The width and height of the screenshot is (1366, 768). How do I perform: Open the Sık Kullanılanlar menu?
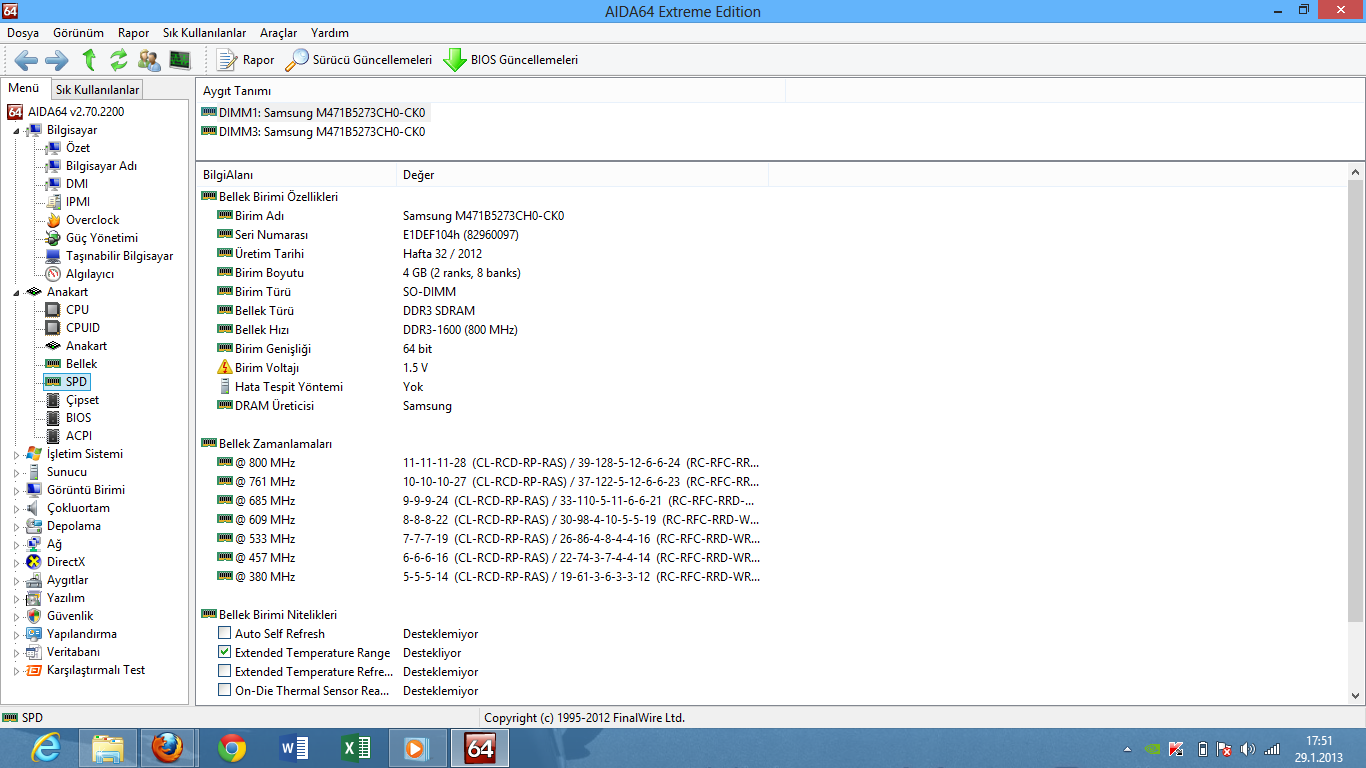(204, 33)
